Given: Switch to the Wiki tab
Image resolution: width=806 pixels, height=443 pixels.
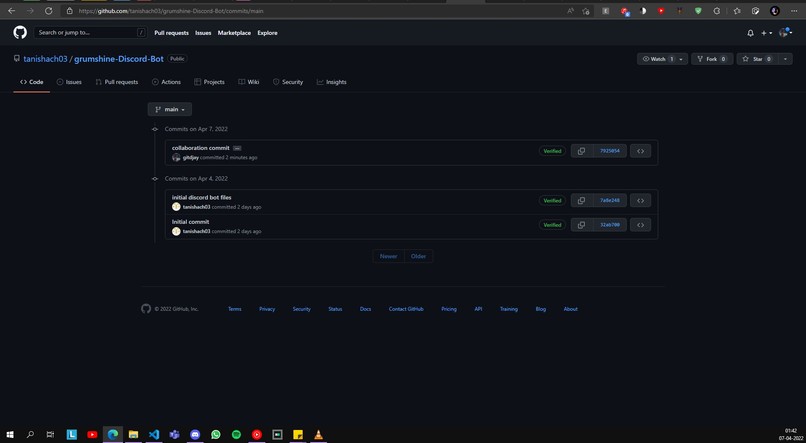Looking at the screenshot, I should pyautogui.click(x=249, y=82).
